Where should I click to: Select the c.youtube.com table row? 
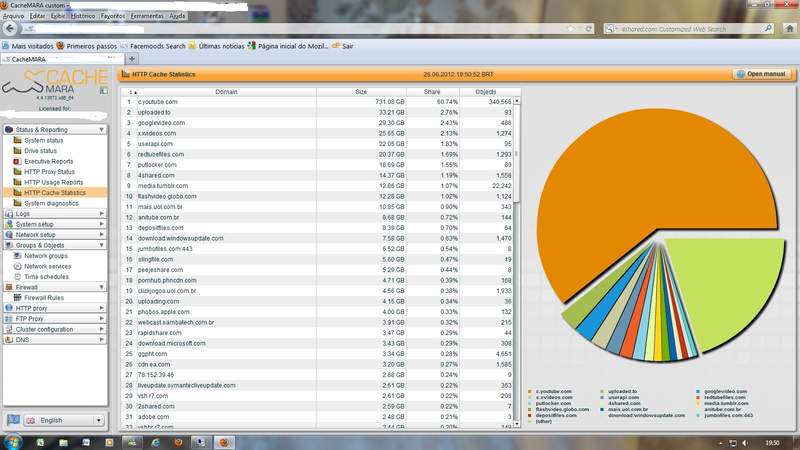pos(317,102)
